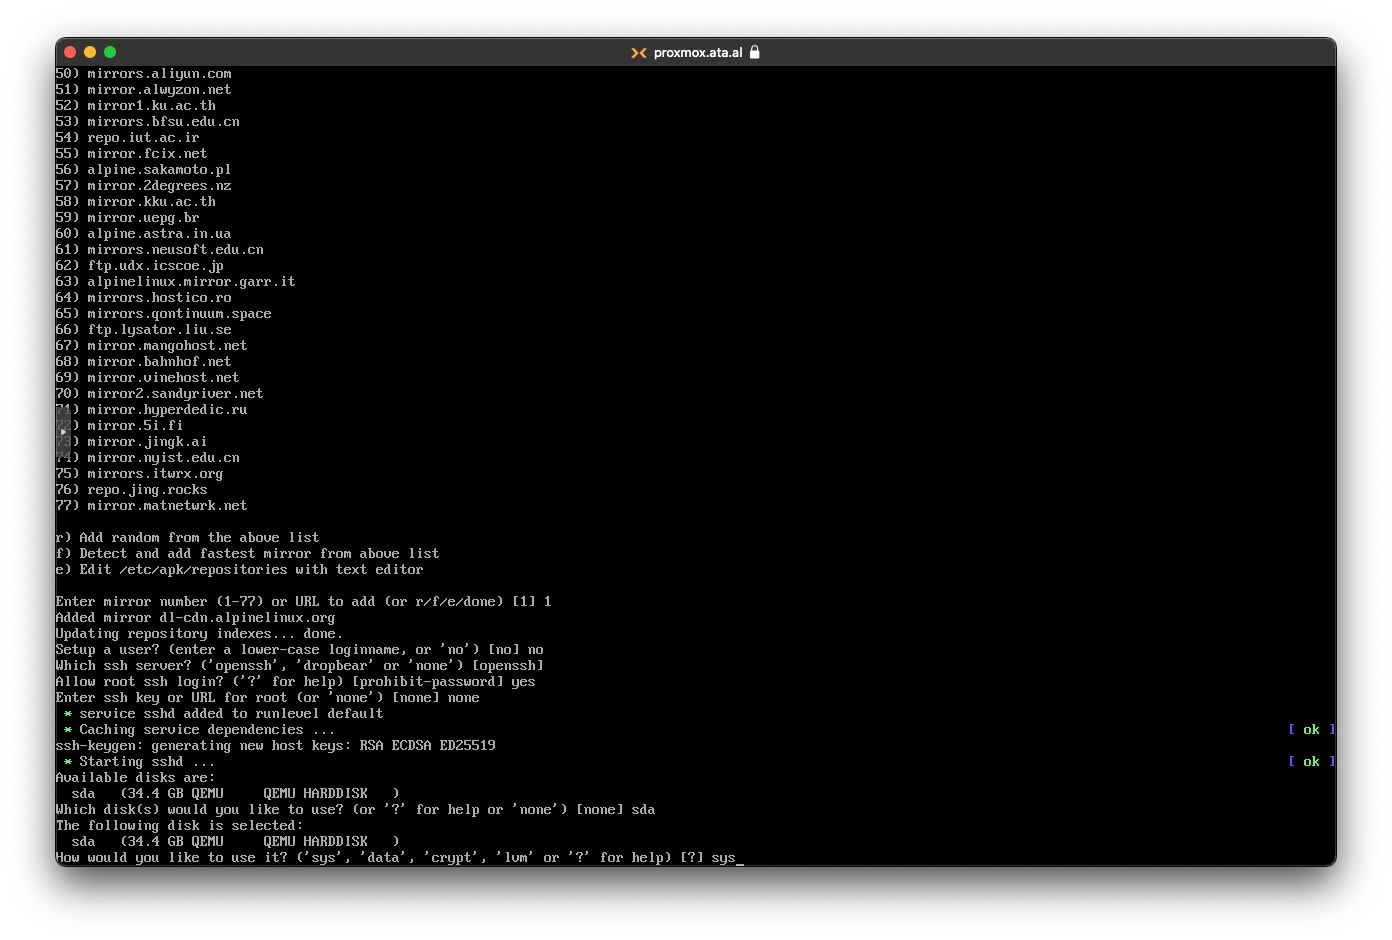Click the 'mirror.2degrees.nz' entry
The width and height of the screenshot is (1392, 940).
144,186
